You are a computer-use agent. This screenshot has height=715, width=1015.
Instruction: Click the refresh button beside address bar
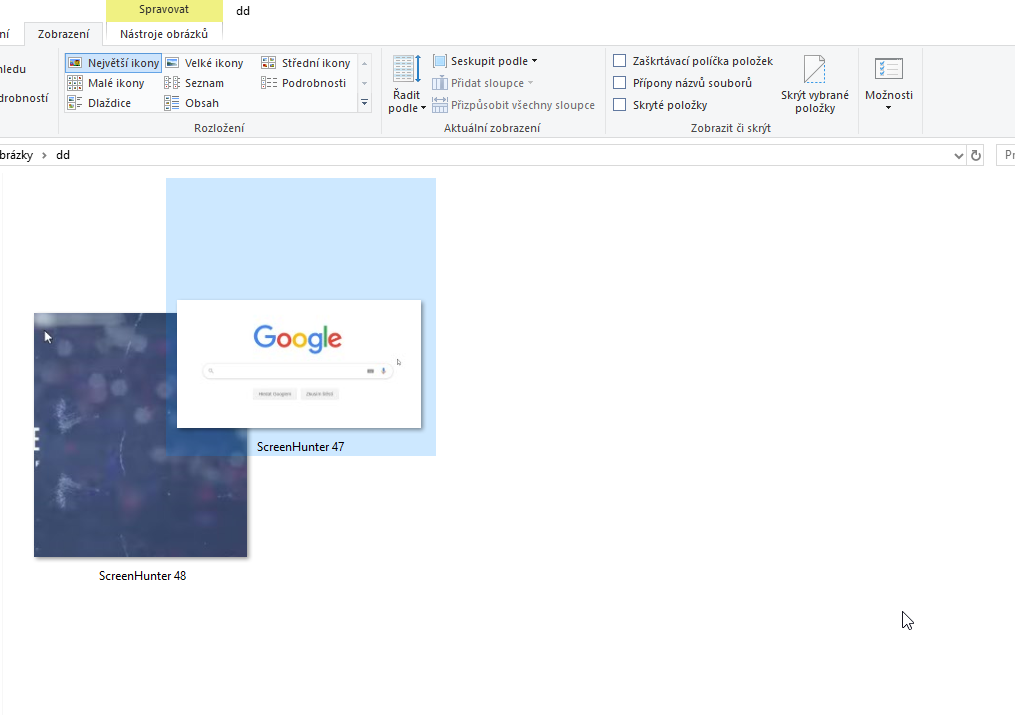pyautogui.click(x=976, y=155)
